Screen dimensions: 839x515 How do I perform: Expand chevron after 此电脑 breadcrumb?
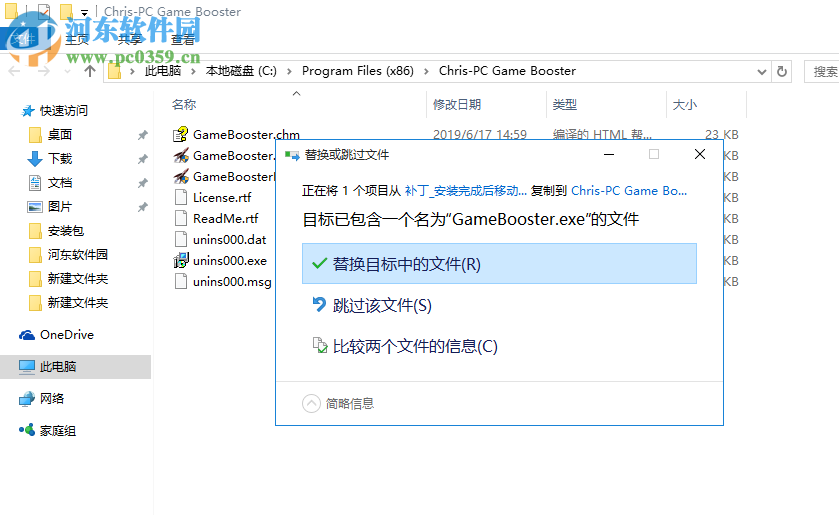click(x=194, y=71)
